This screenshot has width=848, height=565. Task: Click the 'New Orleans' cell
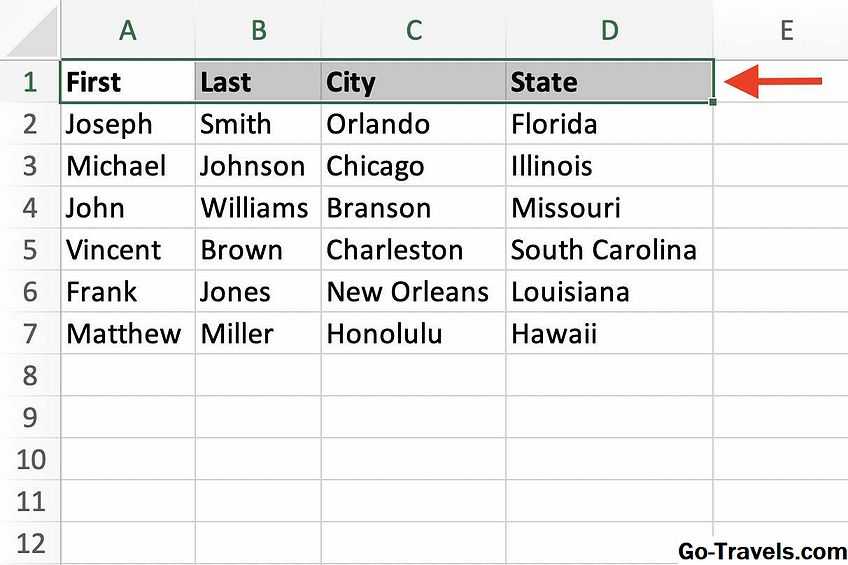(x=413, y=291)
